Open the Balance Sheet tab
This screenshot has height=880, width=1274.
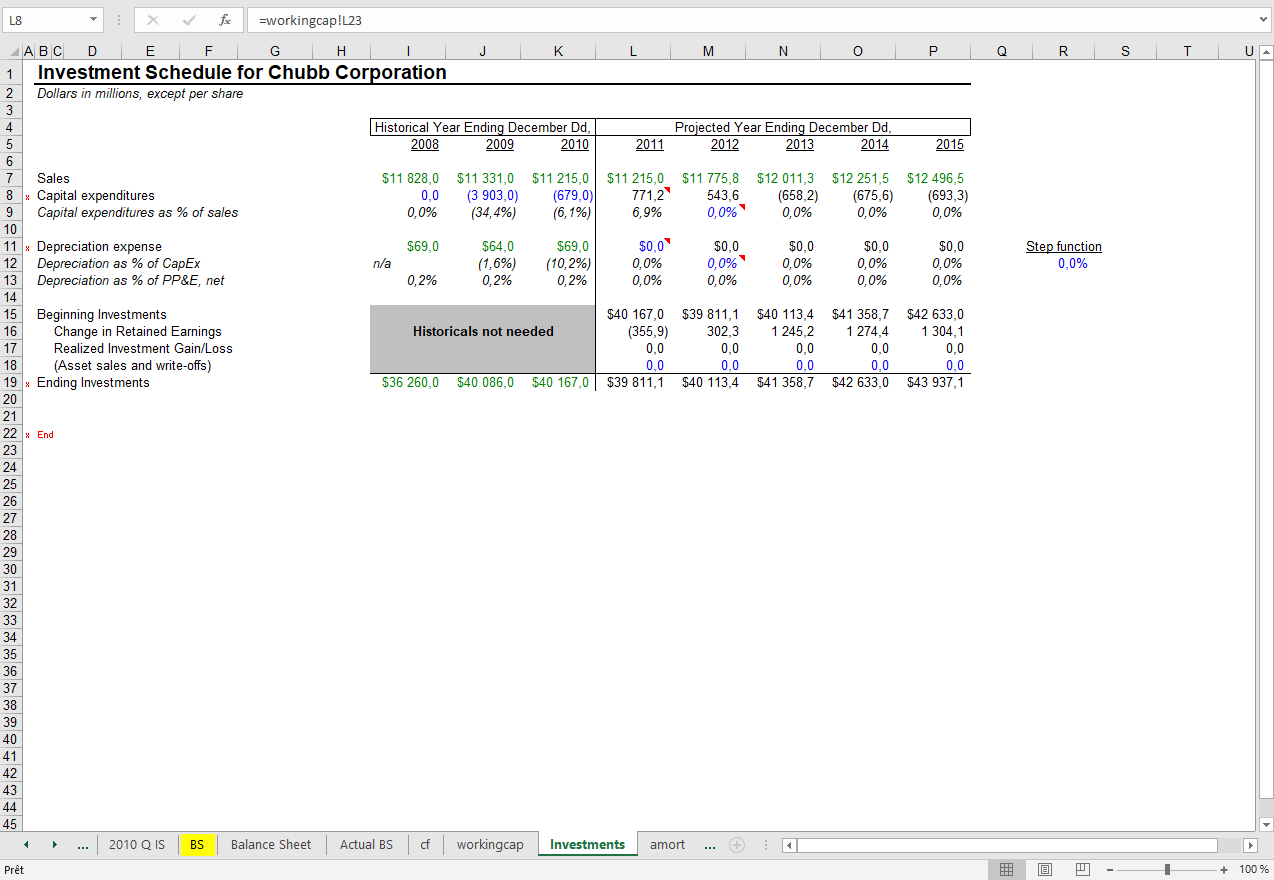271,845
